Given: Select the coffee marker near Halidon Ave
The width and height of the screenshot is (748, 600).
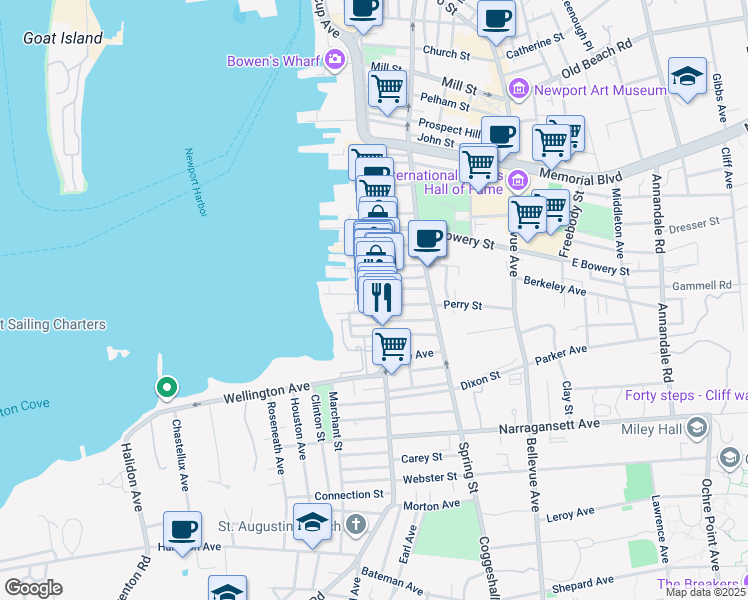Looking at the screenshot, I should pos(182,530).
